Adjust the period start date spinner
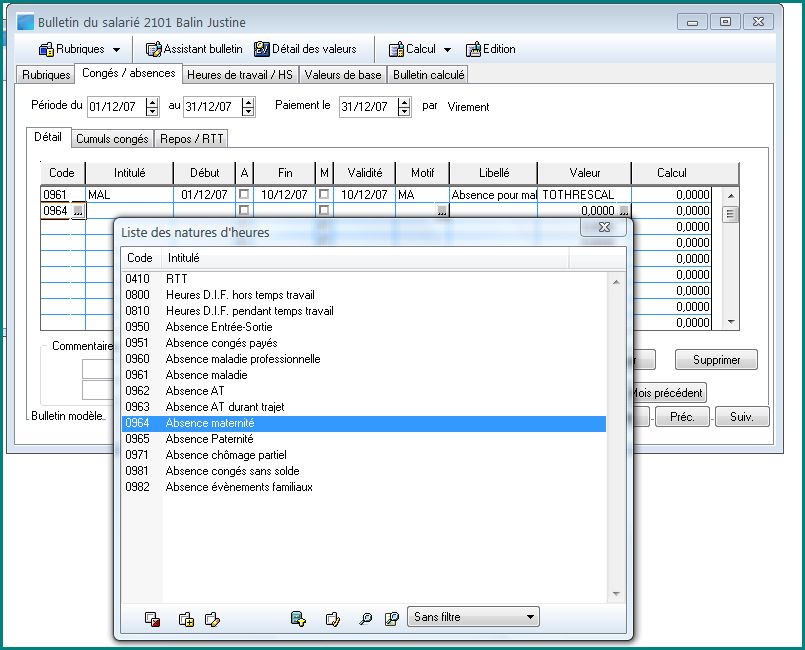Viewport: 805px width, 650px height. click(152, 107)
